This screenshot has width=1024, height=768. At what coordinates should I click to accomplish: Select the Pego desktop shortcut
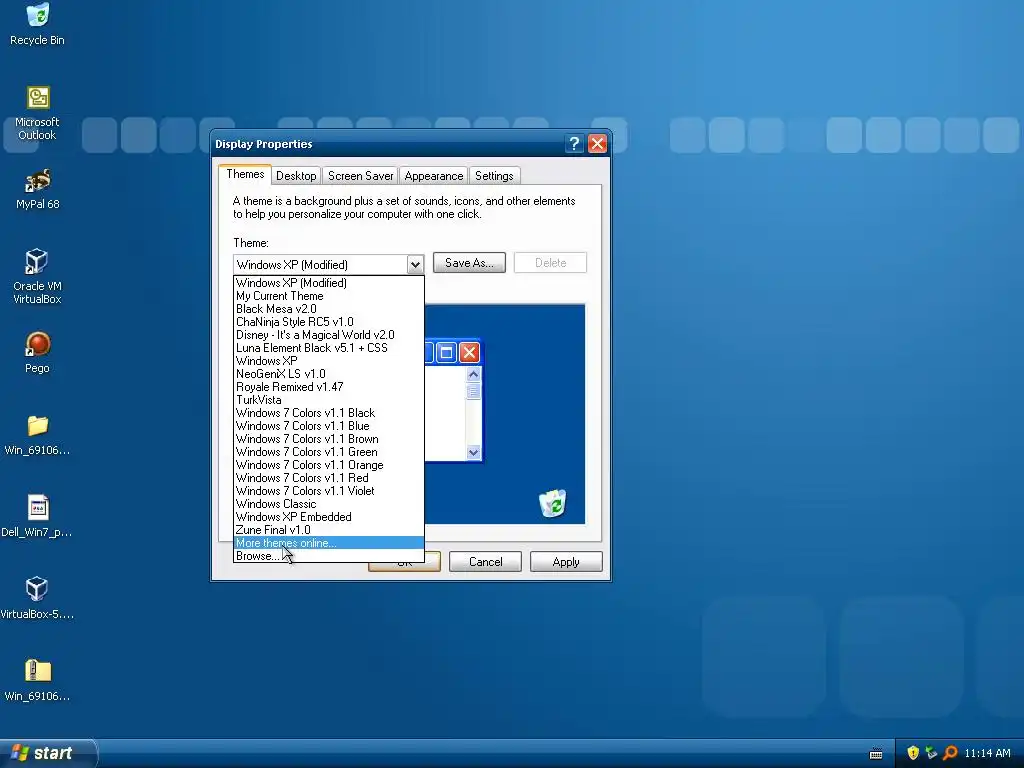pos(37,353)
